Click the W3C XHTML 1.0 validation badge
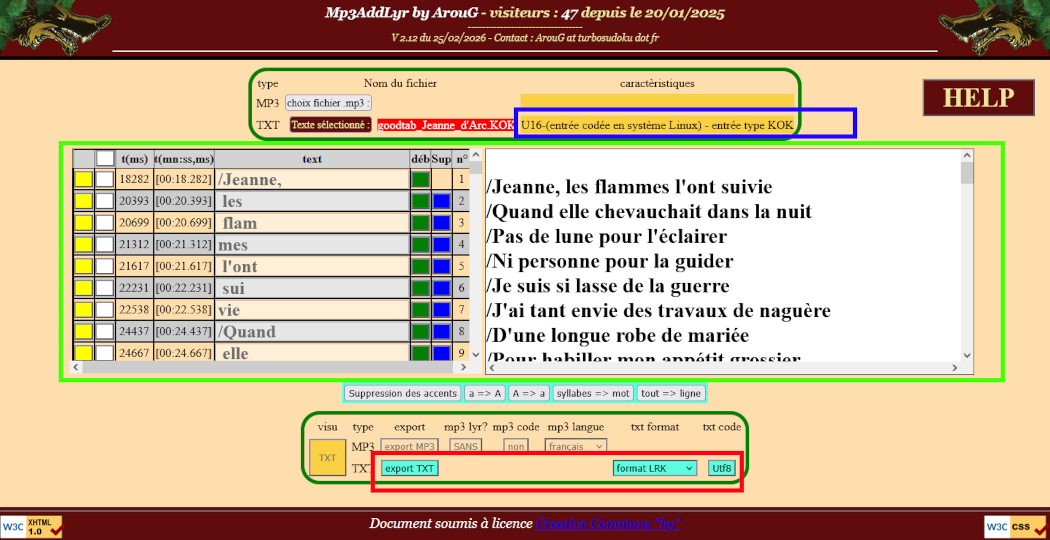 32,526
